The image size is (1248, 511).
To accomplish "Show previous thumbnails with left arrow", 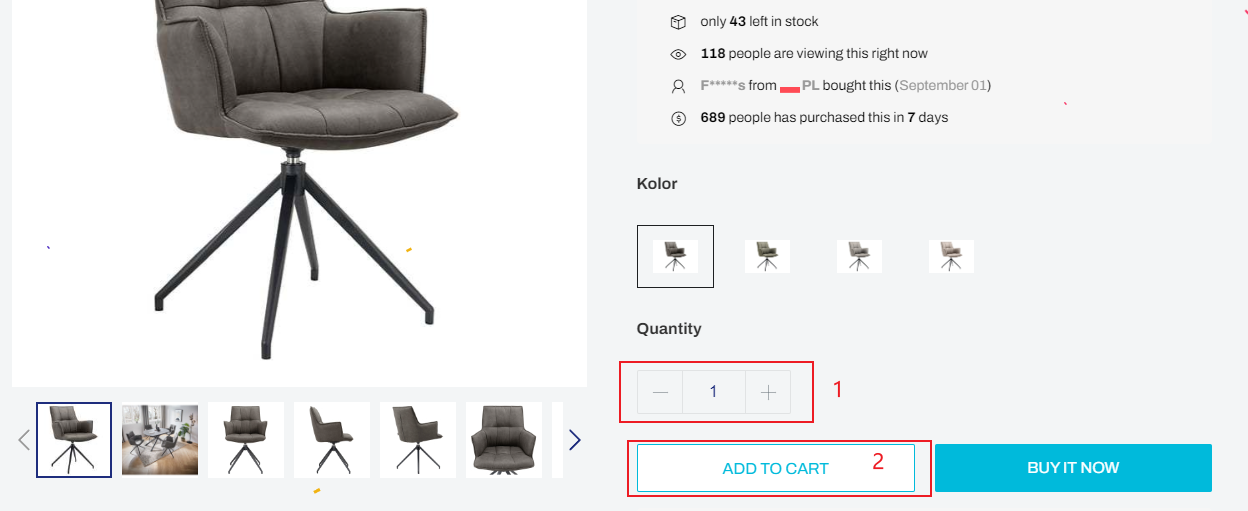I will [24, 440].
